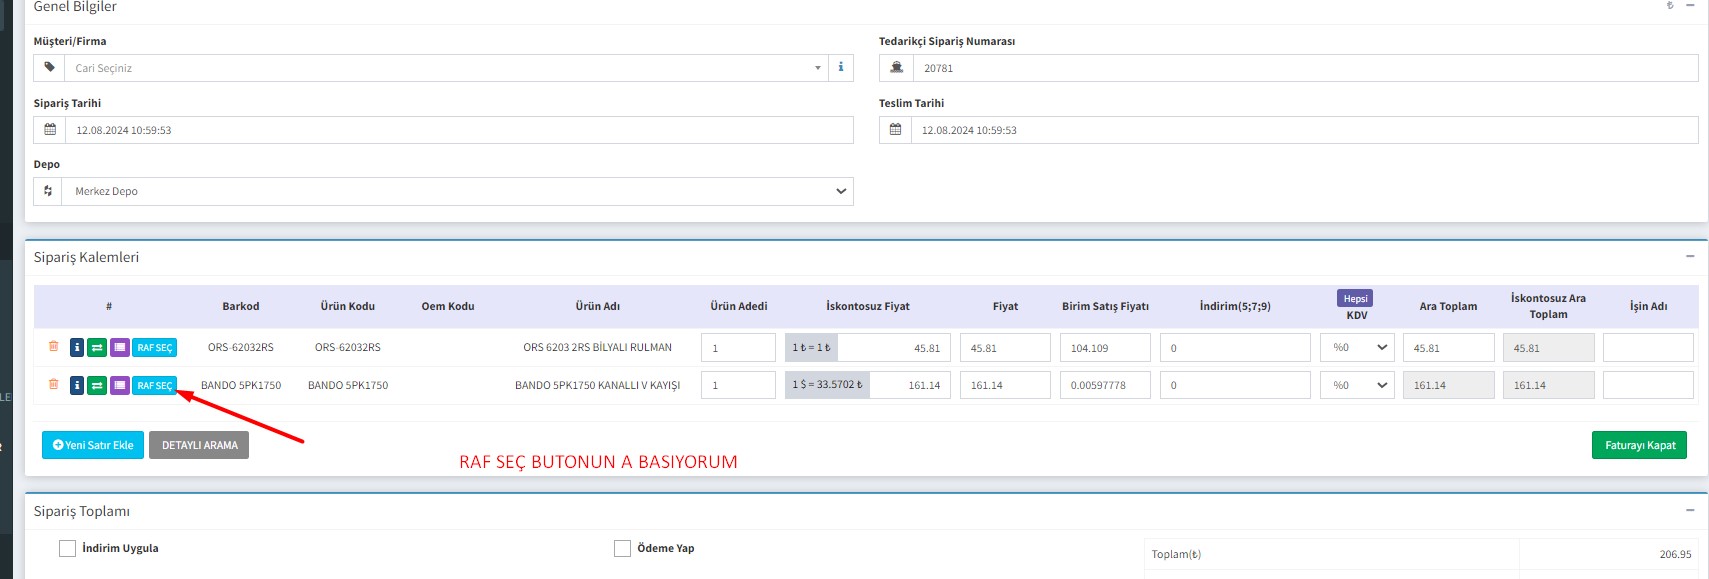Click green swap arrows icon on BANDO row

point(97,386)
